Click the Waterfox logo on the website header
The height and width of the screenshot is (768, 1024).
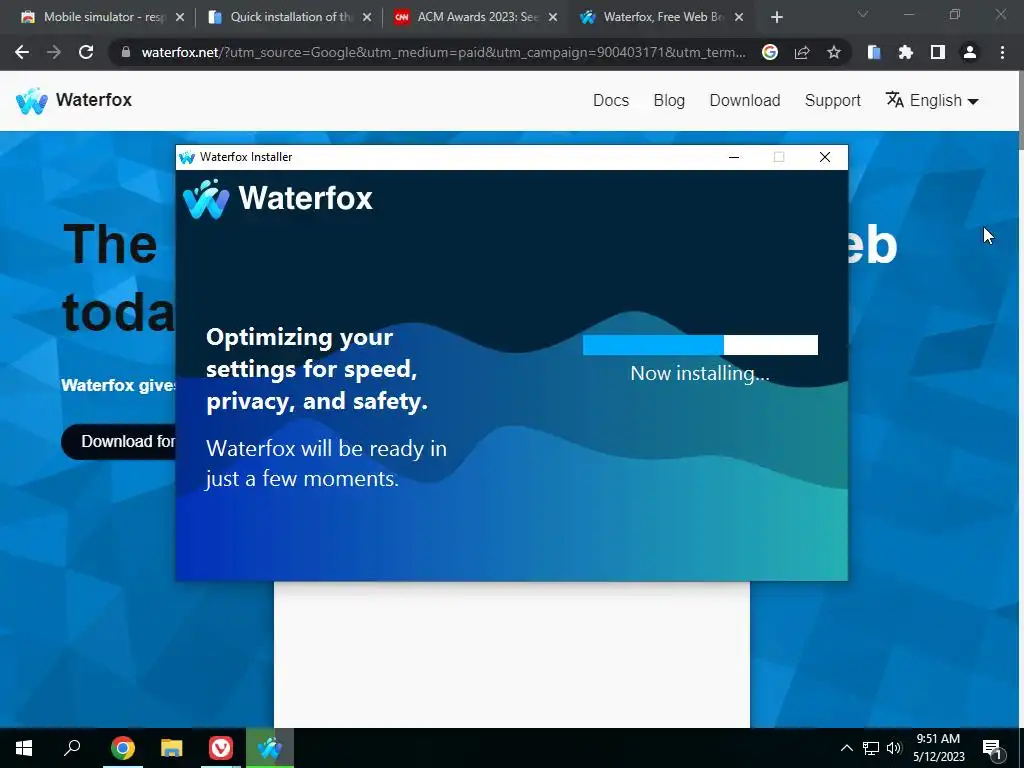tap(74, 100)
